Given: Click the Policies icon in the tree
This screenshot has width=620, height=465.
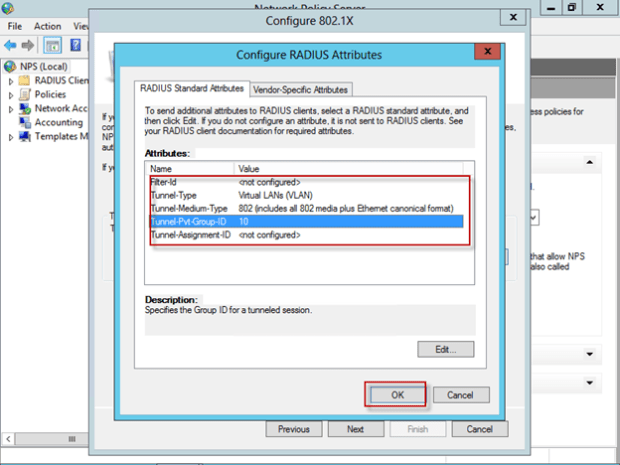Looking at the screenshot, I should 26,94.
